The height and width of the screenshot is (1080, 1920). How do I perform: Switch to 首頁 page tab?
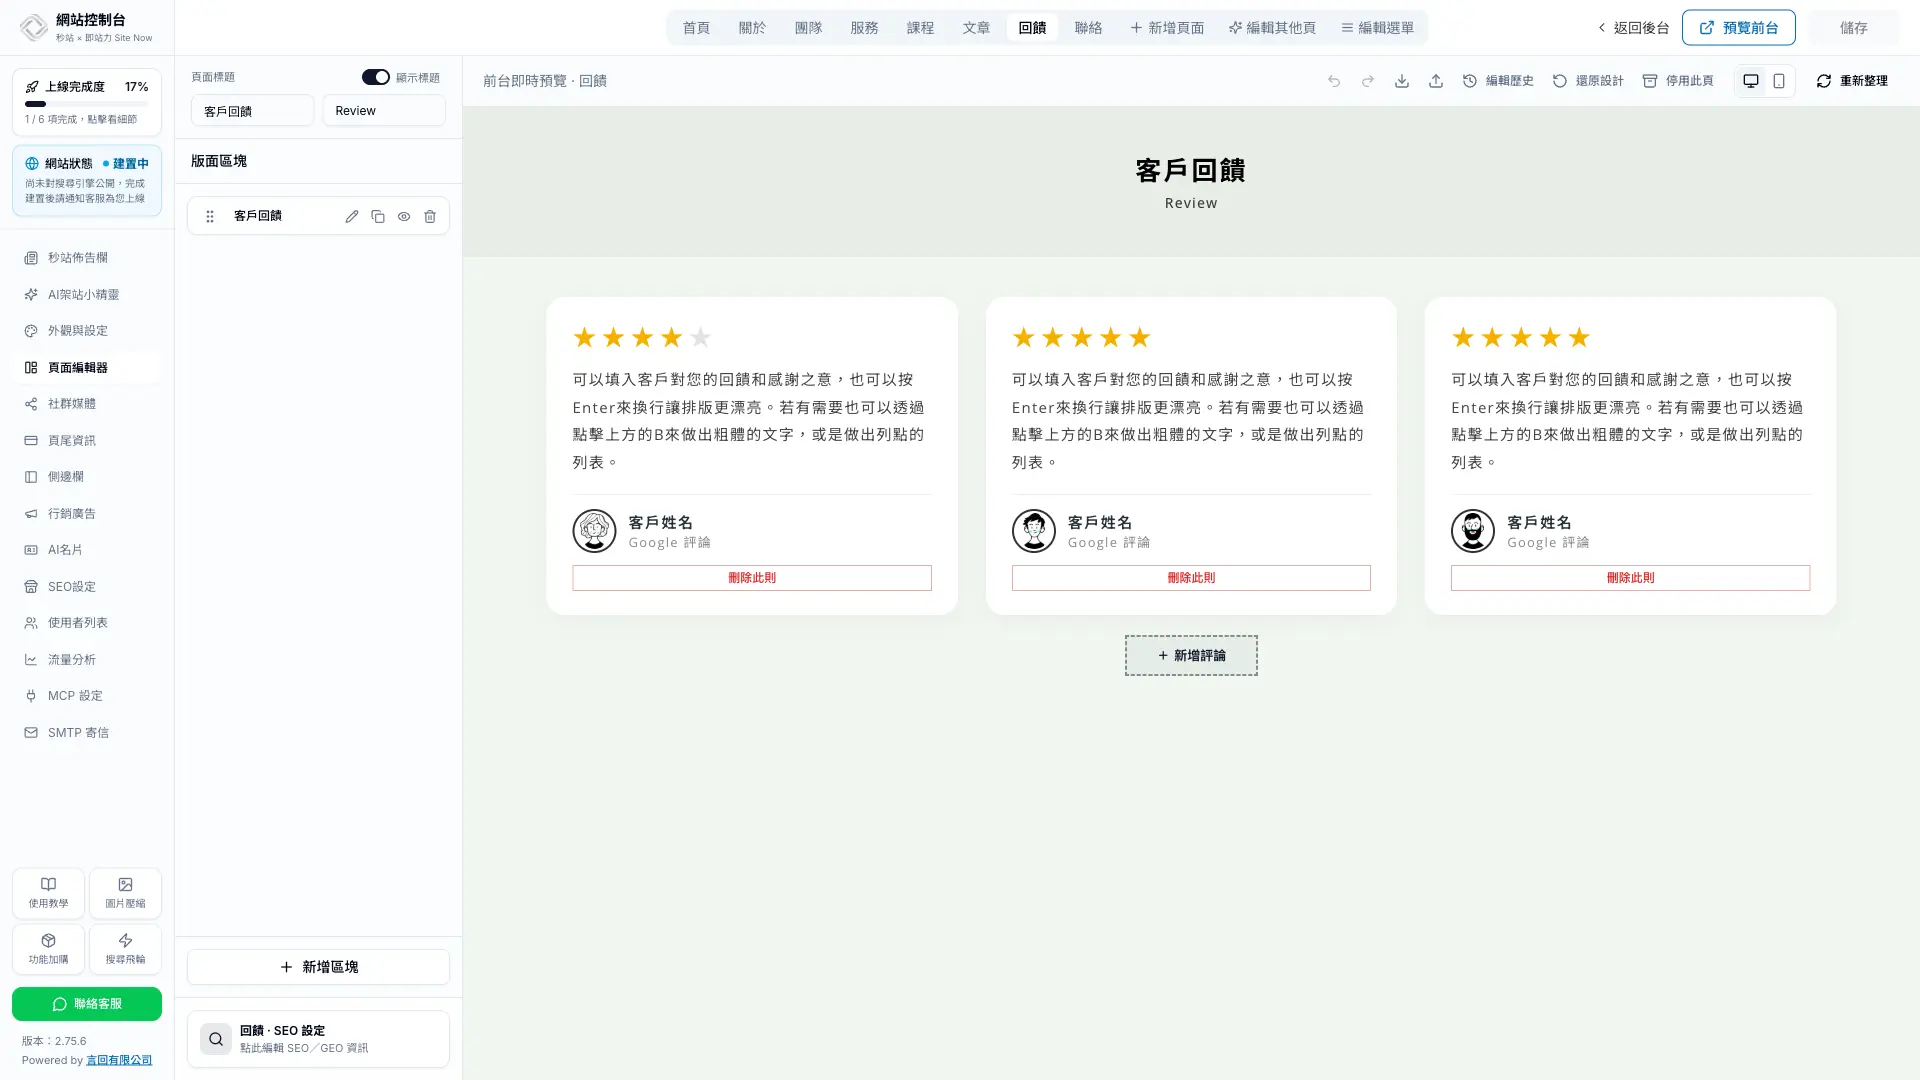[x=696, y=28]
